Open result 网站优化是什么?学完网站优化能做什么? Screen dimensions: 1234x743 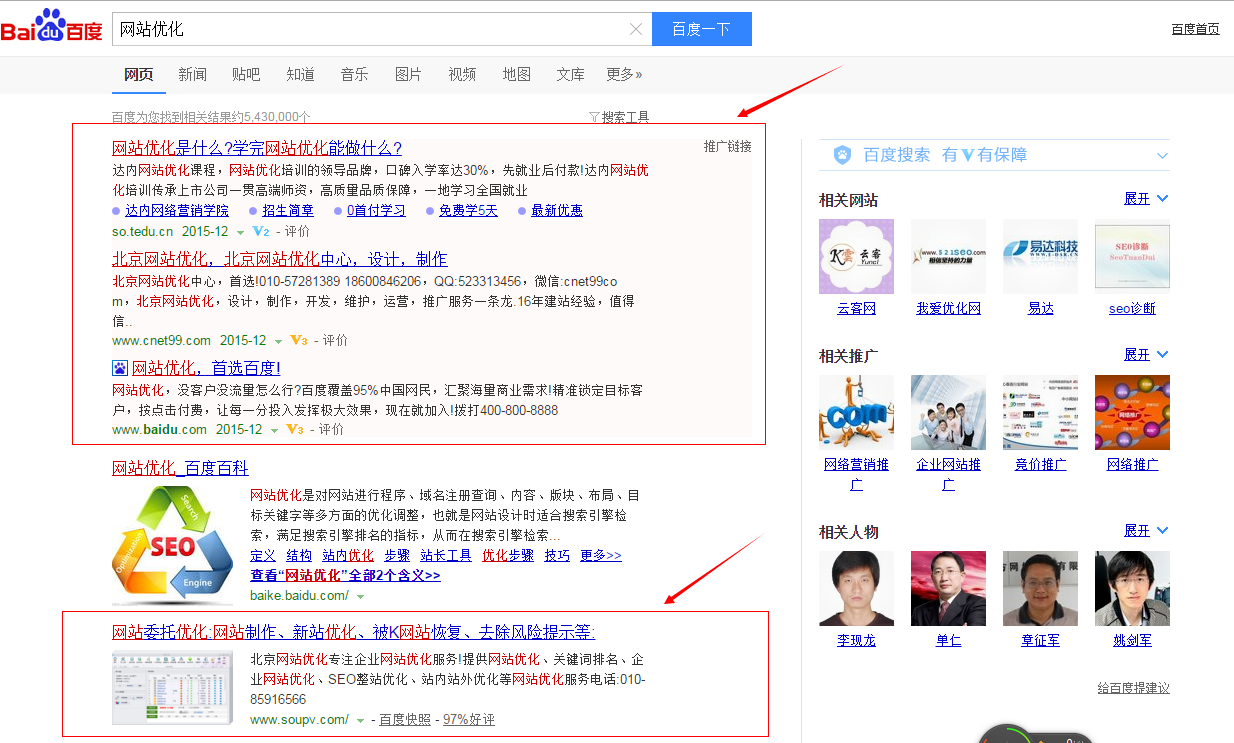click(x=257, y=148)
